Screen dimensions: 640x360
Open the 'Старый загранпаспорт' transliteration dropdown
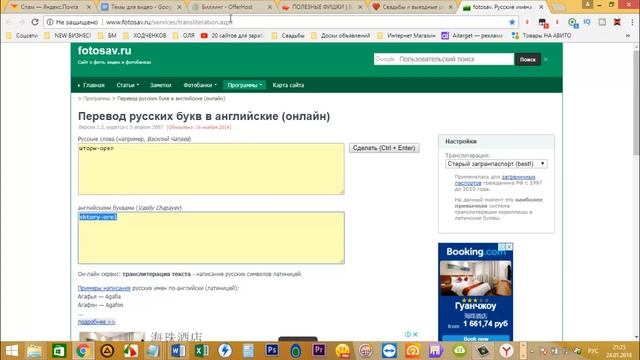[496, 164]
